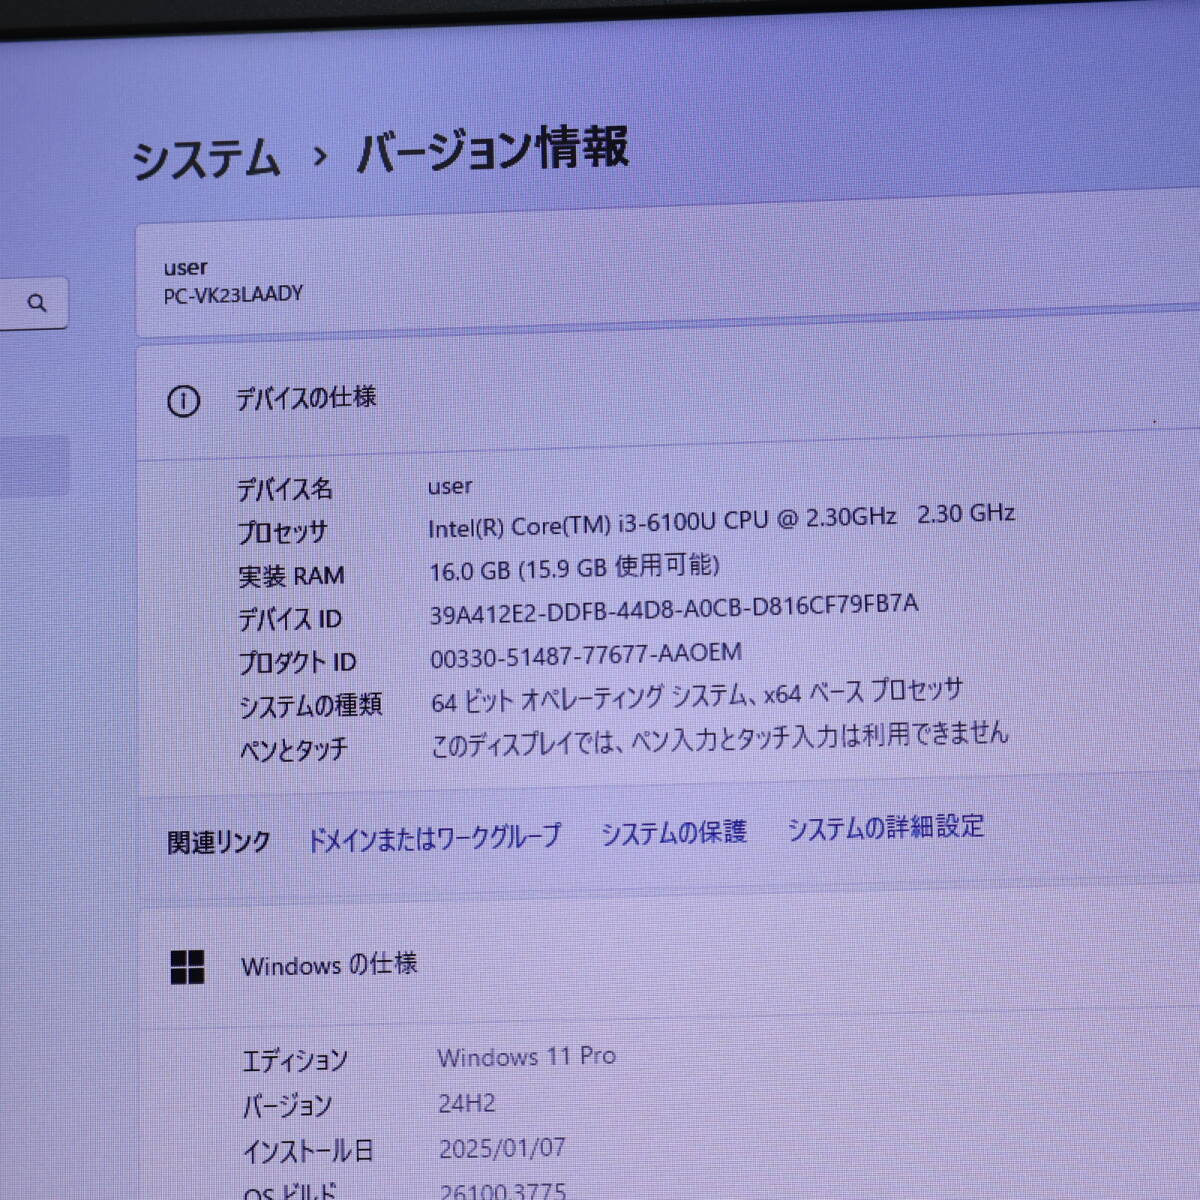Click the インストール日 label
The width and height of the screenshot is (1200, 1200).
pyautogui.click(x=308, y=1151)
